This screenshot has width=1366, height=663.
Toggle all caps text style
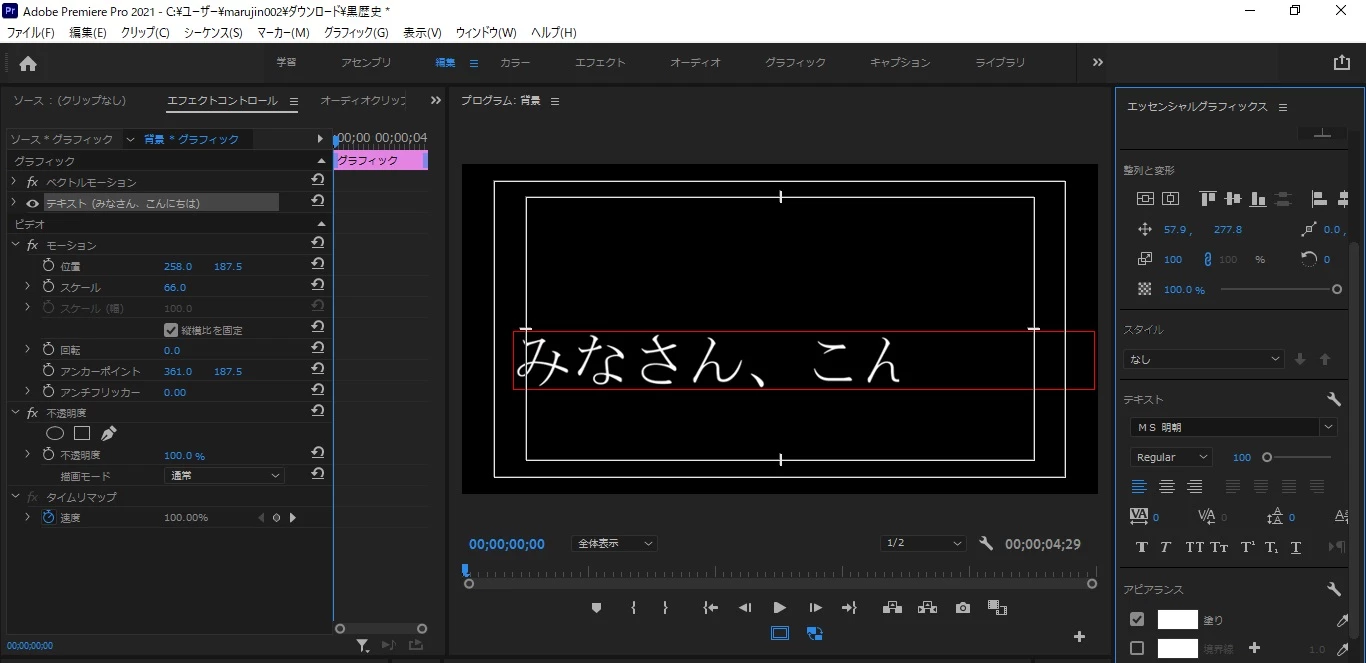[1194, 547]
